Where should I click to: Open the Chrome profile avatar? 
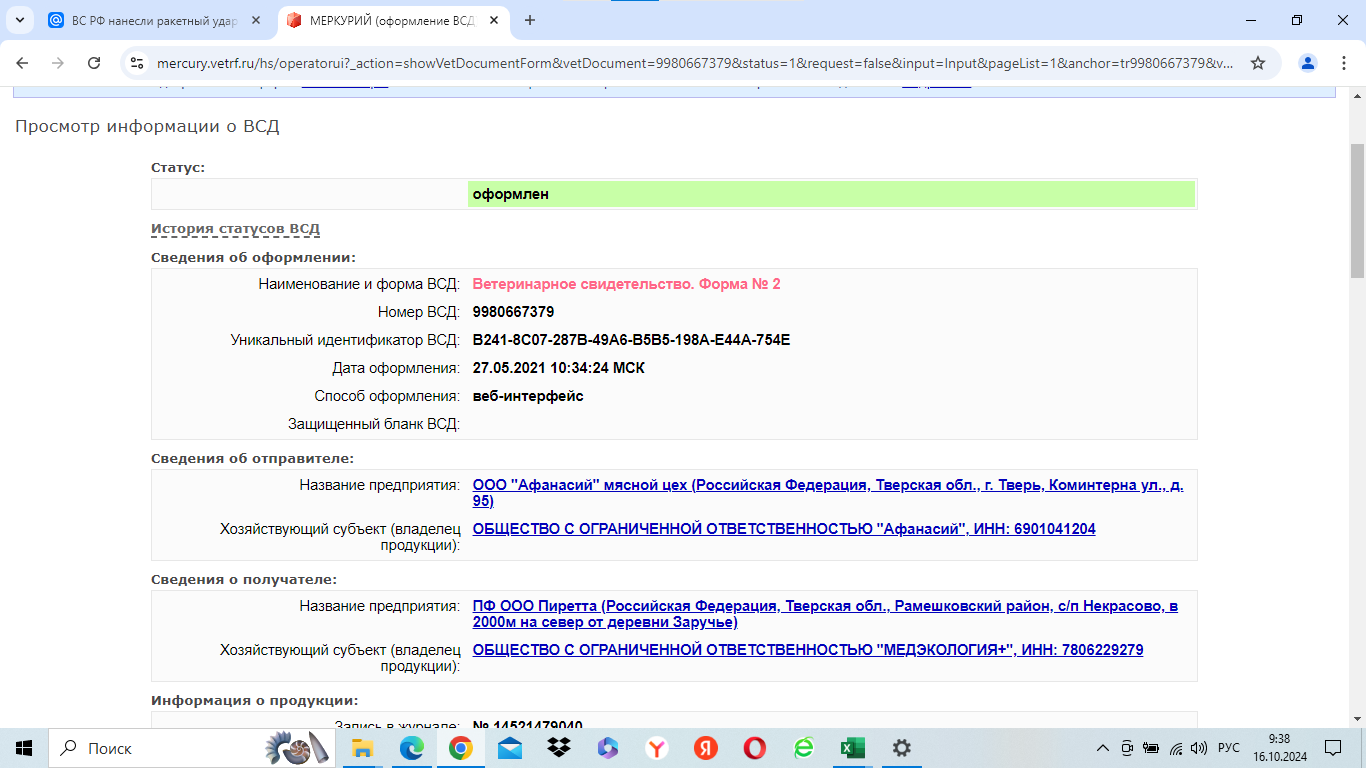(1308, 62)
